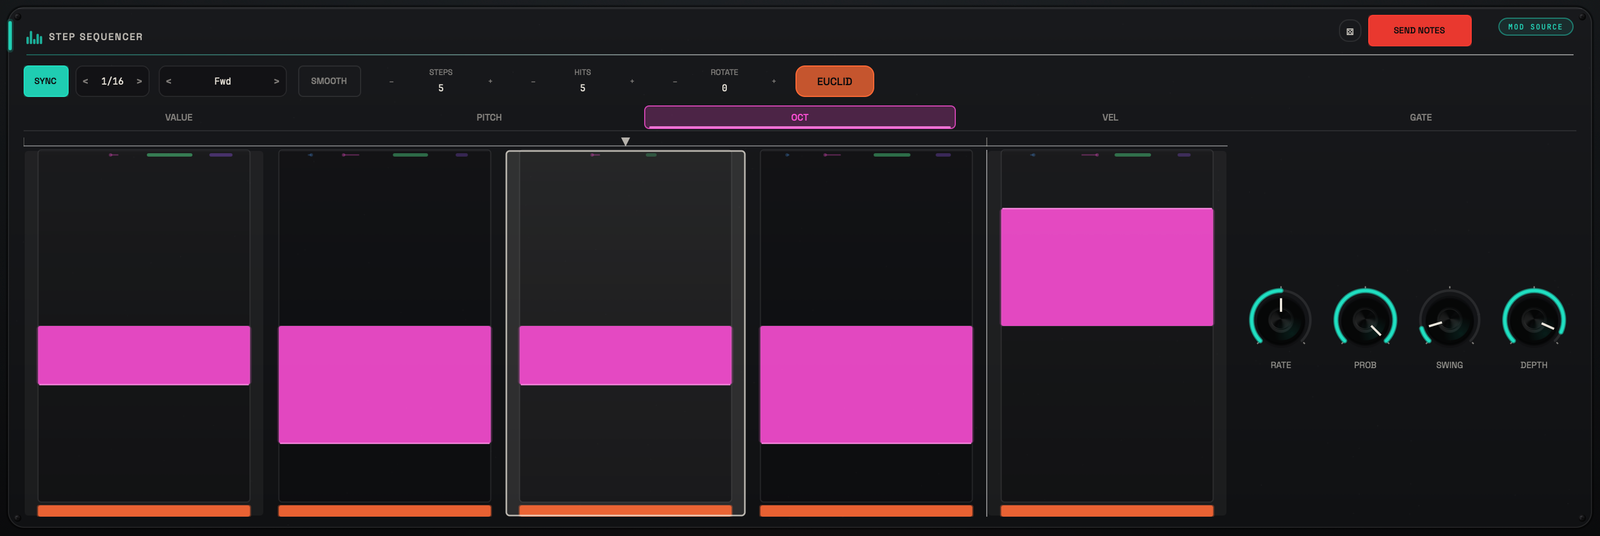
Task: Click the STEPS value 5
Action: (x=441, y=88)
